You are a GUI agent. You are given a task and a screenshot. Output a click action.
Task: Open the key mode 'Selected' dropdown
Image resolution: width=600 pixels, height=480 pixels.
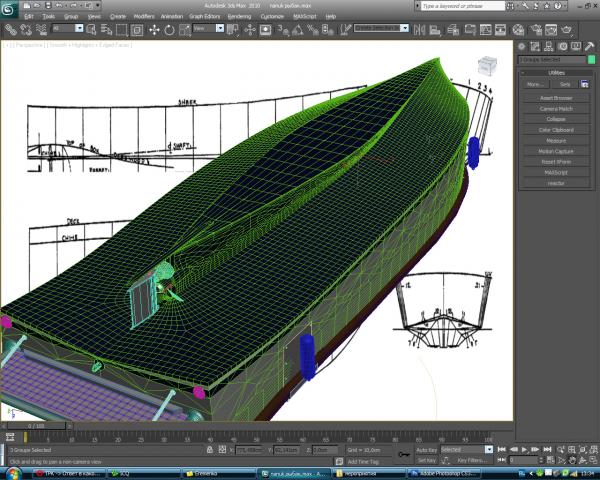(x=467, y=450)
